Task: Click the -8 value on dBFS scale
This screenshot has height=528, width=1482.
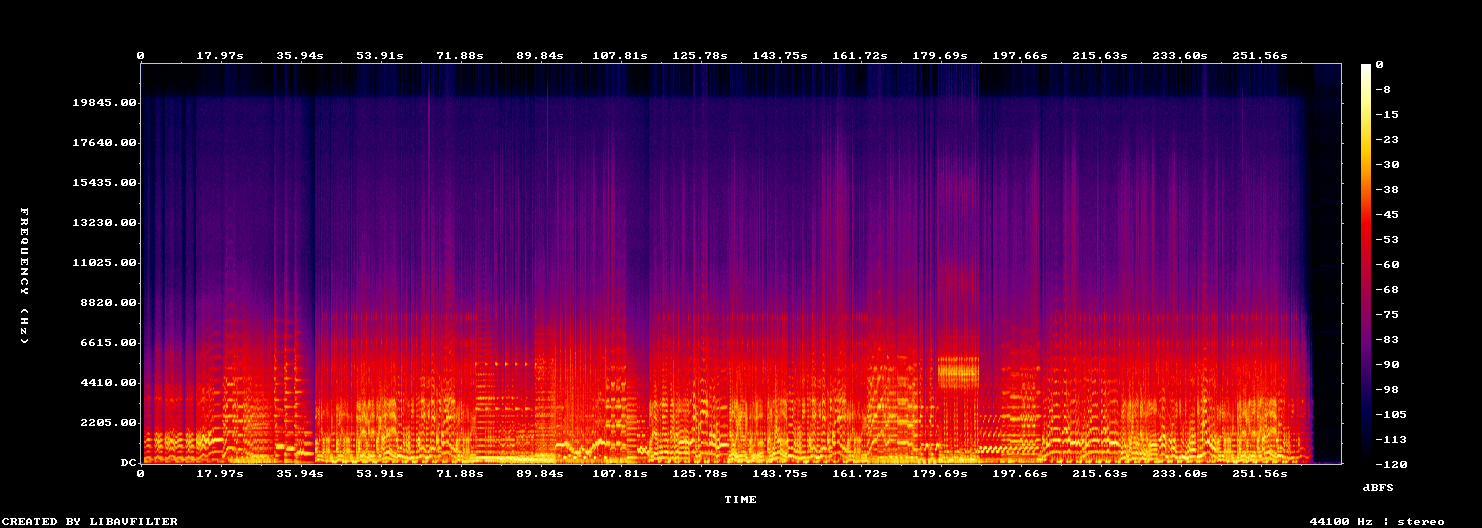Action: 1383,90
